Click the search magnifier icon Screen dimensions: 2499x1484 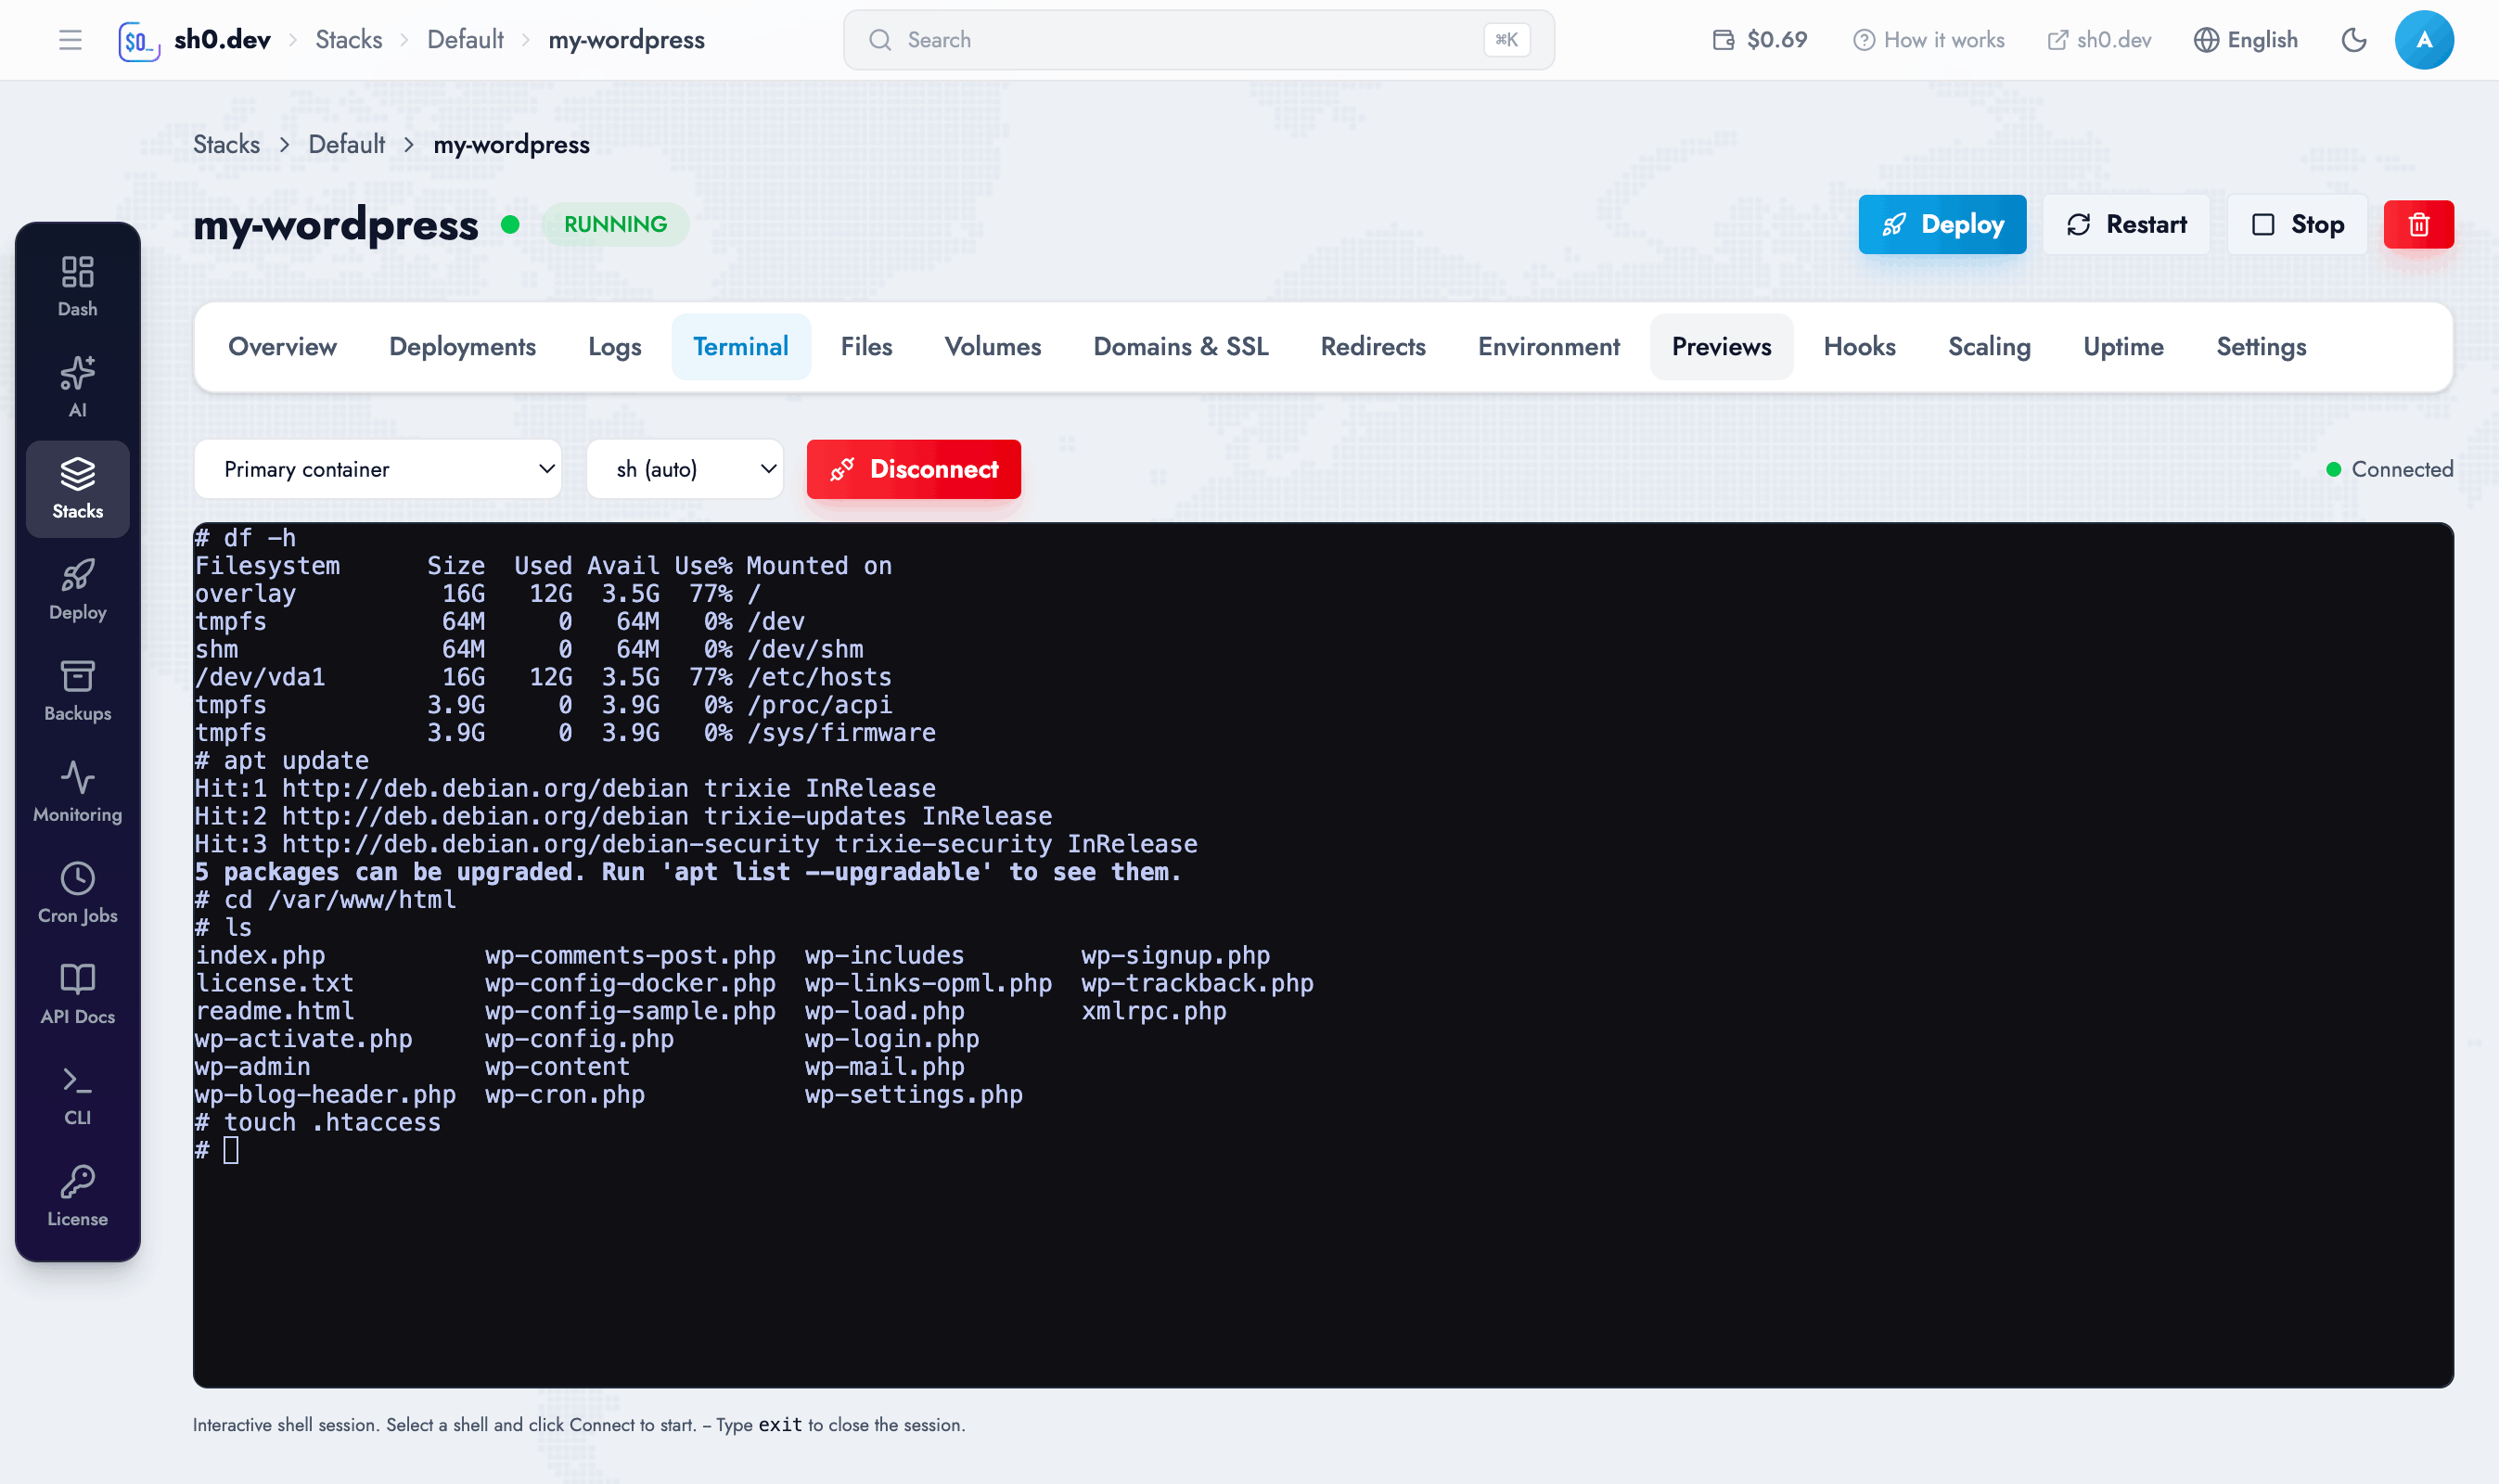[x=880, y=40]
